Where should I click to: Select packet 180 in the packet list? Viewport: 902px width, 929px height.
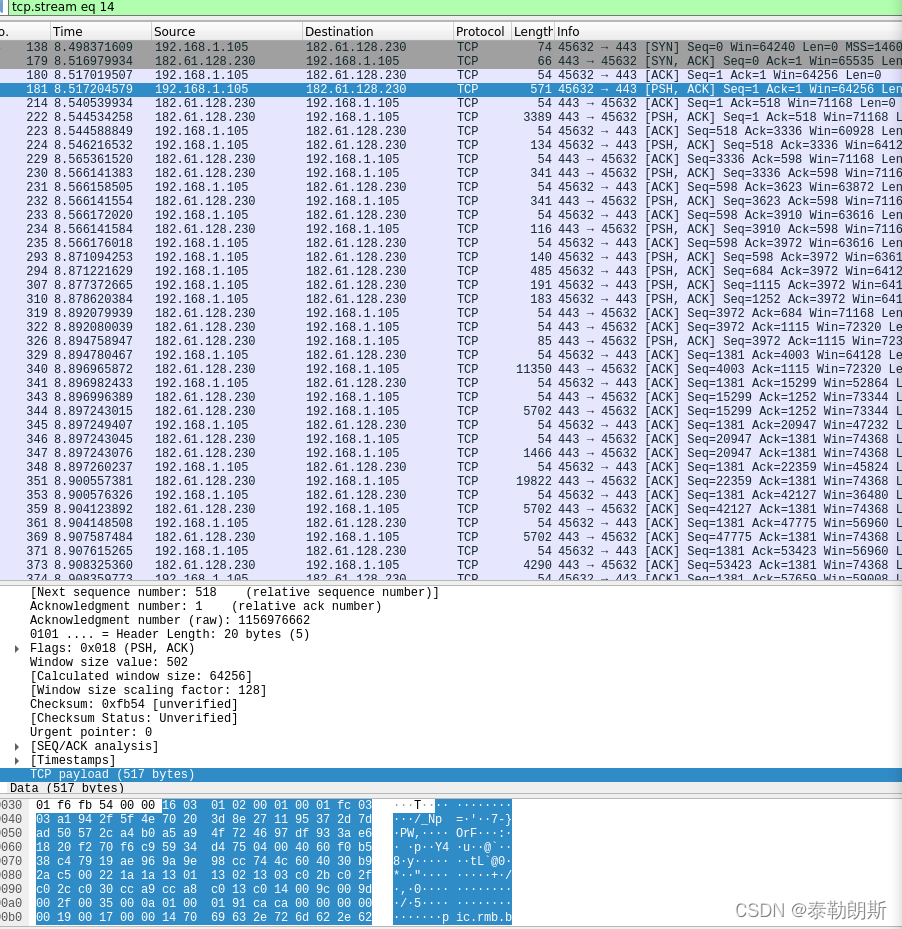tap(451, 75)
